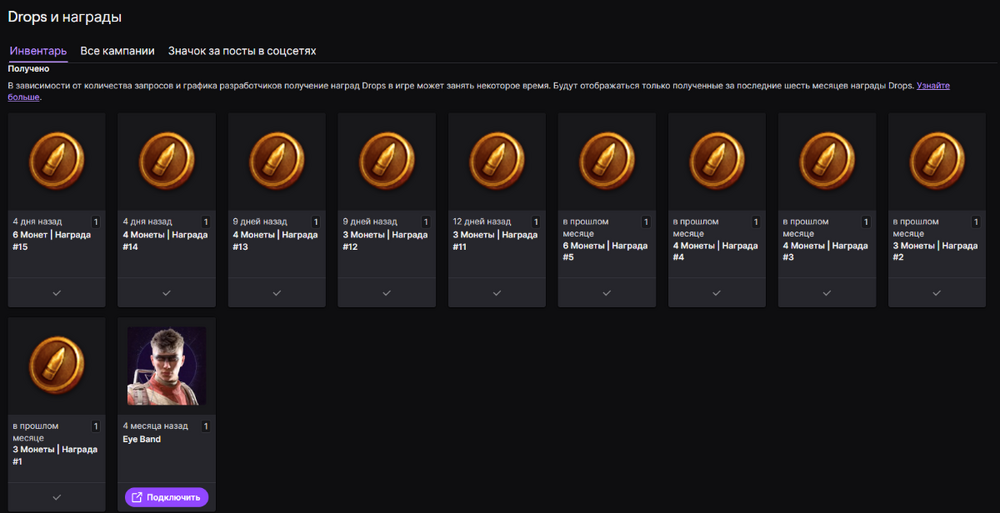1000x513 pixels.
Task: Click the coin icon of Награда #13
Action: 277,161
